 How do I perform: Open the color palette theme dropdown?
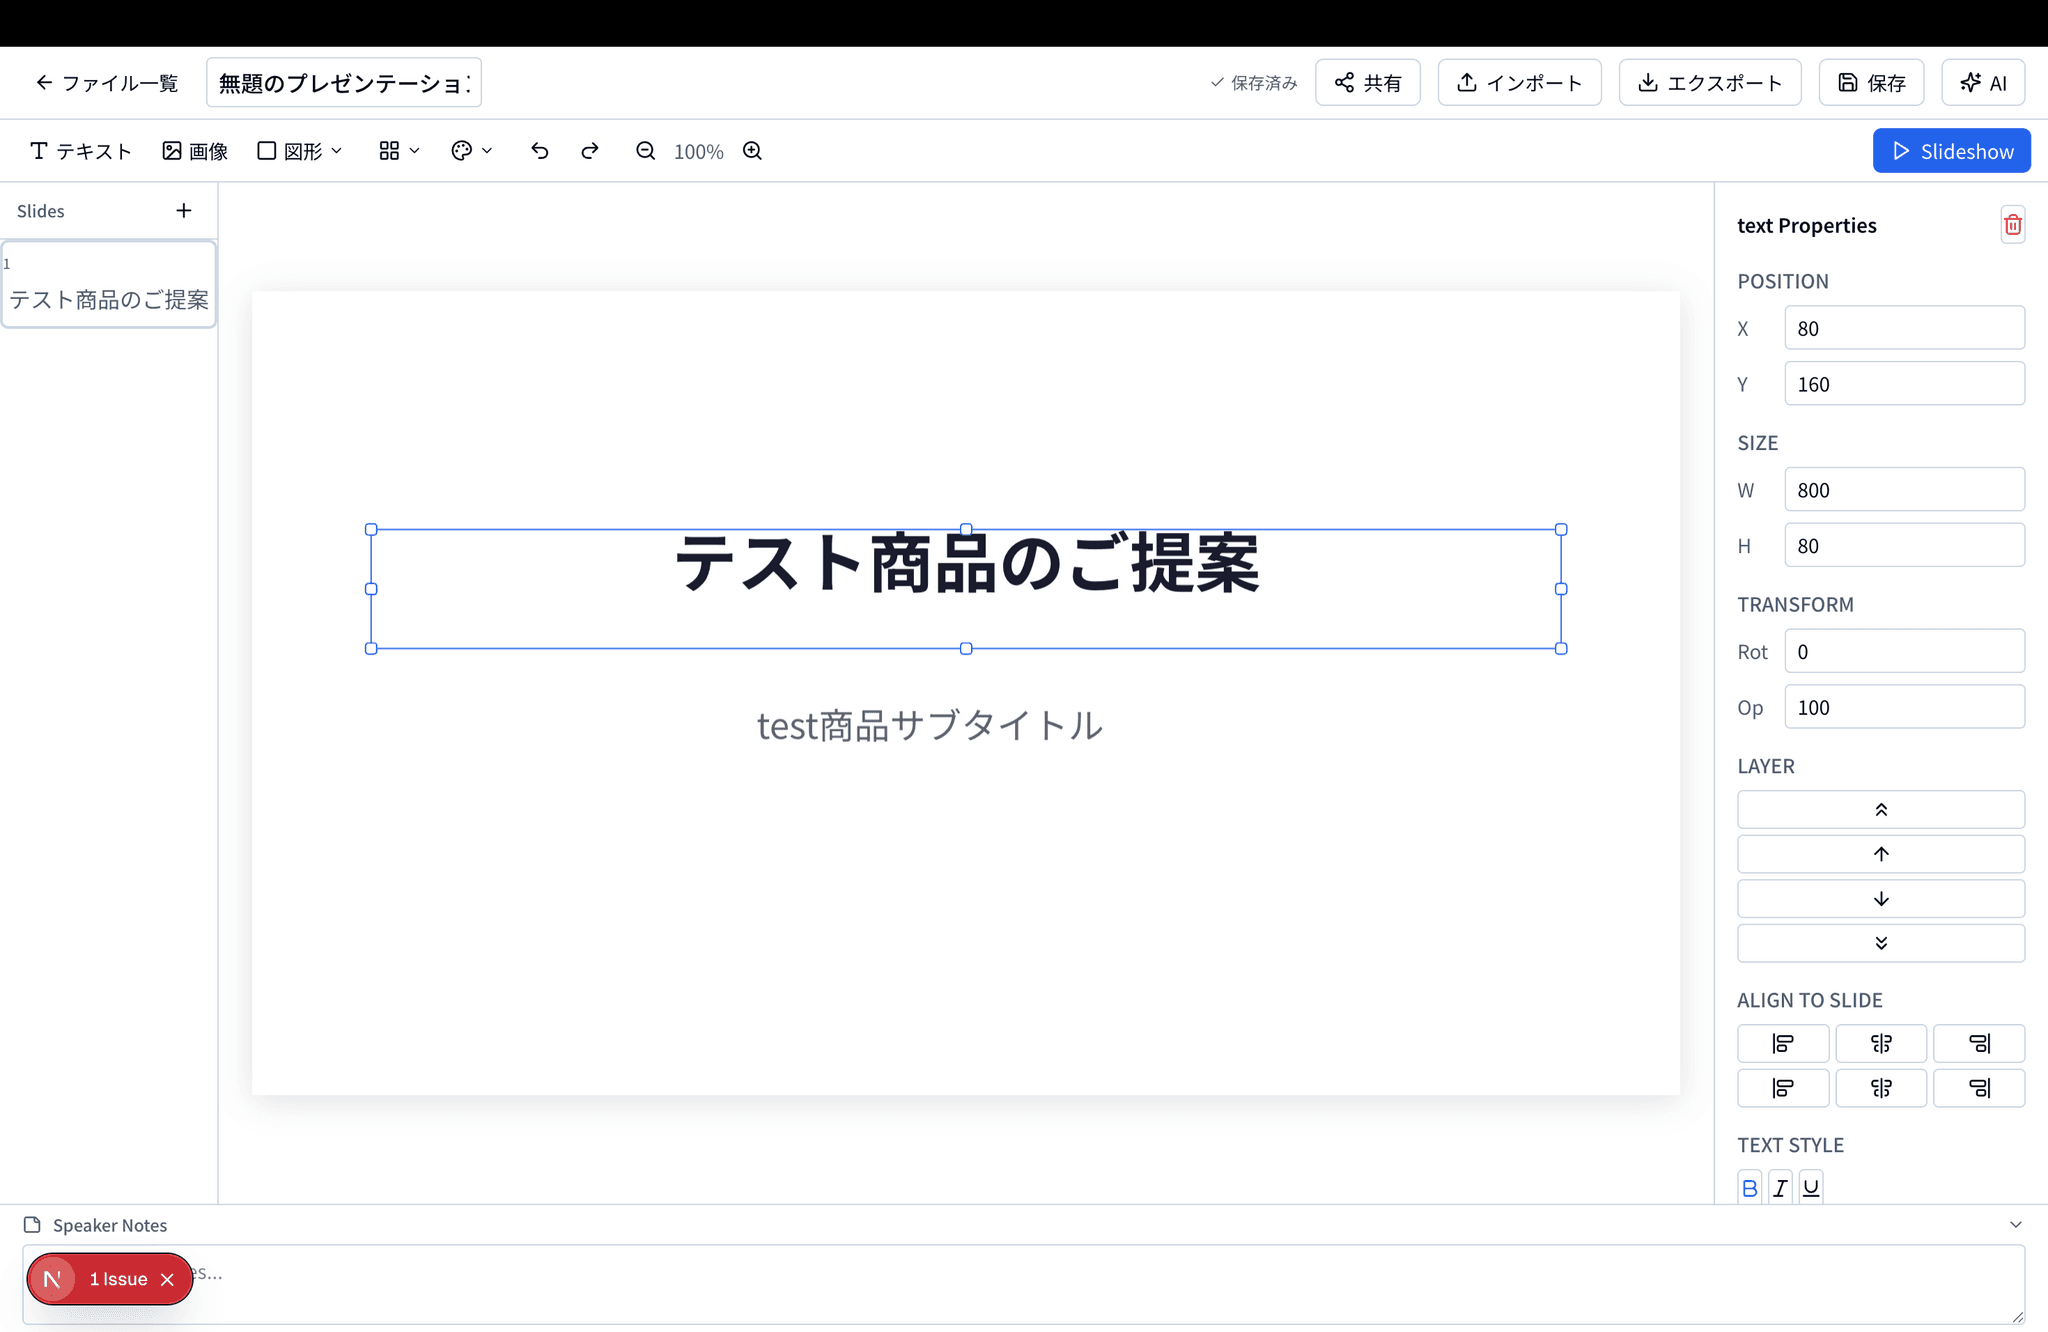coord(472,151)
